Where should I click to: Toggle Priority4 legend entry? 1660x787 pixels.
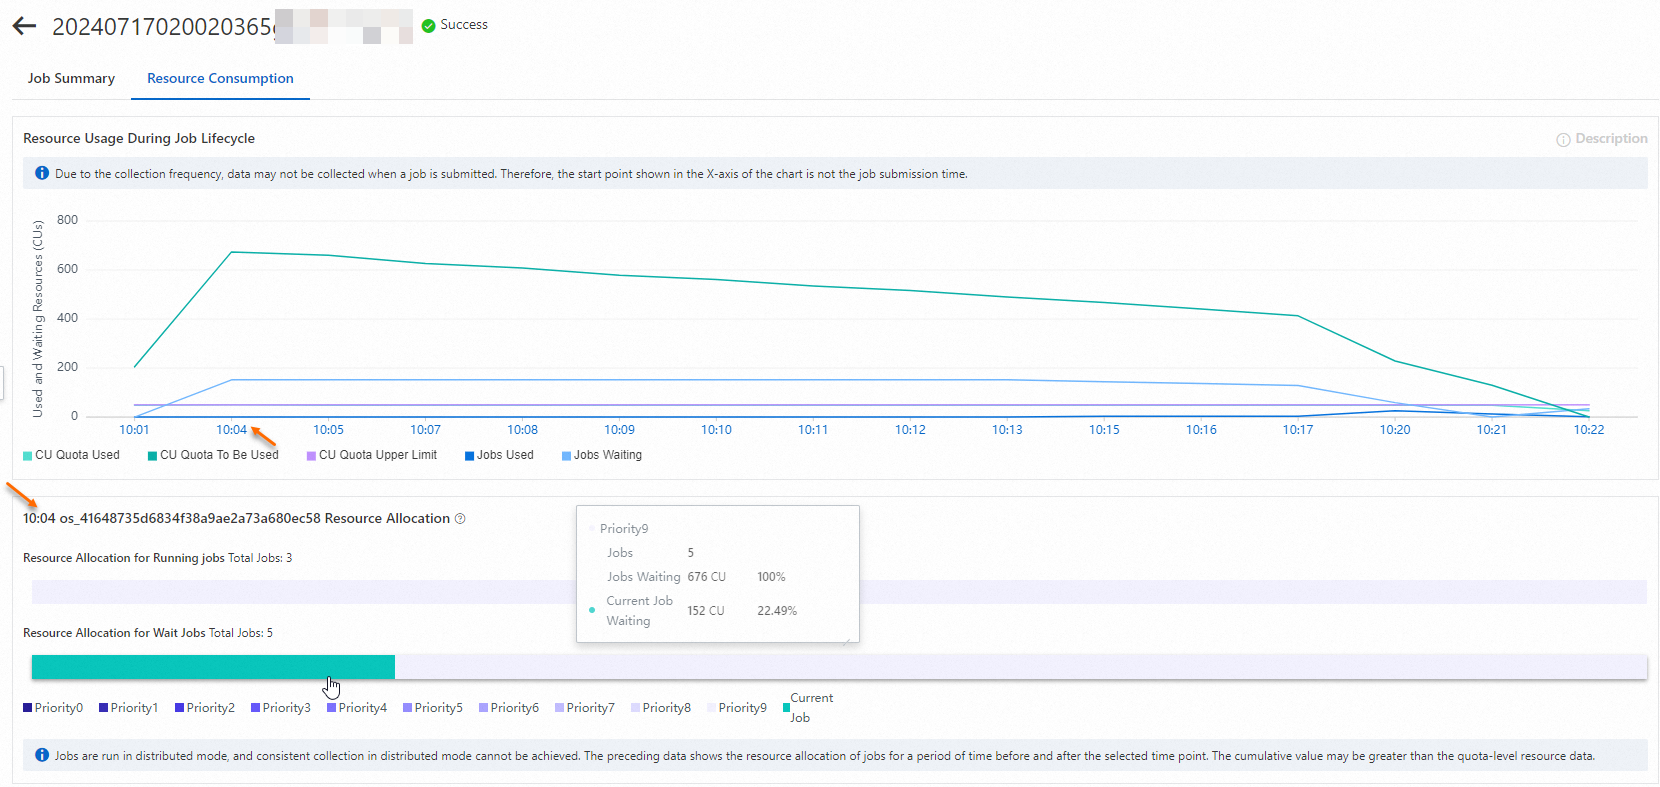tap(357, 708)
